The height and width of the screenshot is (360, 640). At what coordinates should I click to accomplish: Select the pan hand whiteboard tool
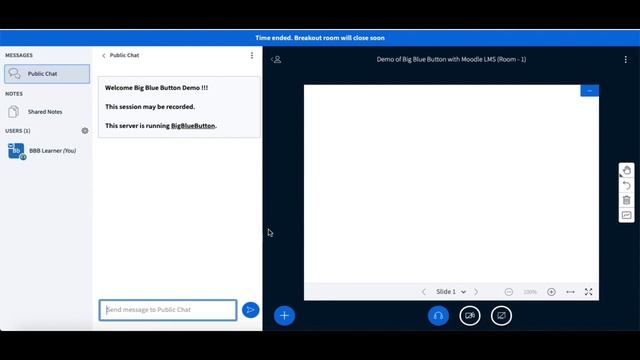627,171
